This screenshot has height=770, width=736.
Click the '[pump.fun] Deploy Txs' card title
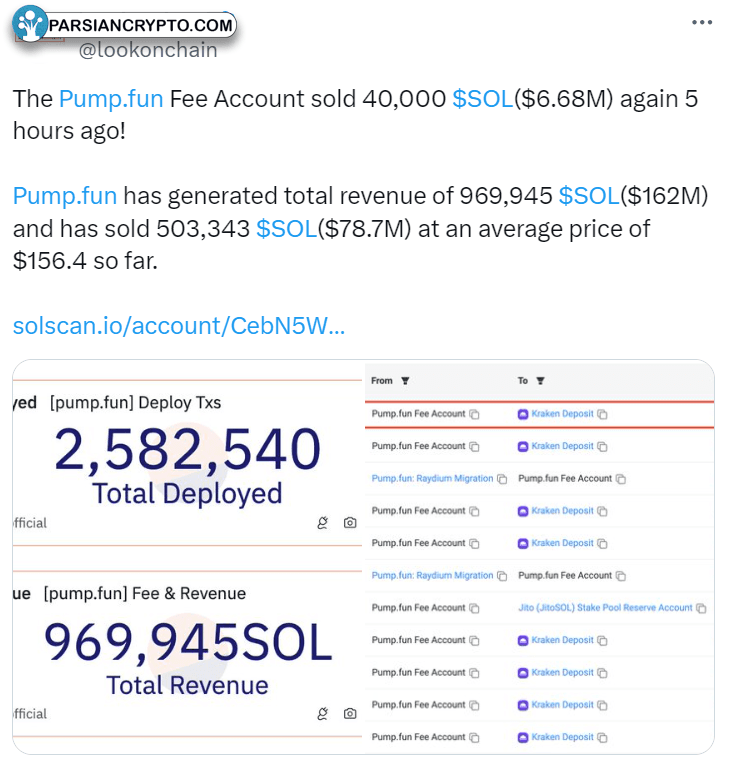pyautogui.click(x=136, y=403)
